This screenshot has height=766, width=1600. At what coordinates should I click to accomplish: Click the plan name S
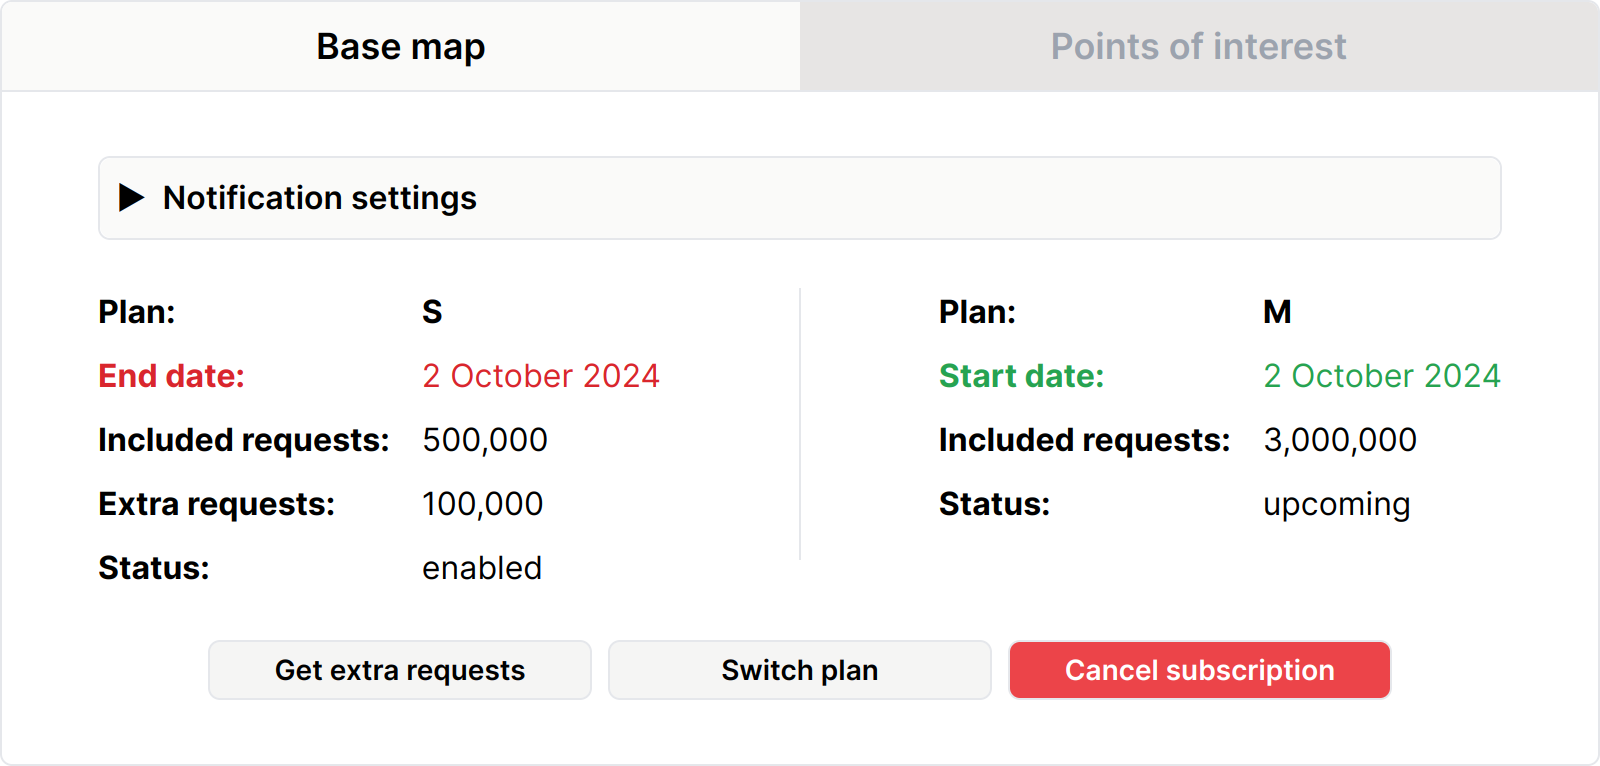click(x=432, y=312)
